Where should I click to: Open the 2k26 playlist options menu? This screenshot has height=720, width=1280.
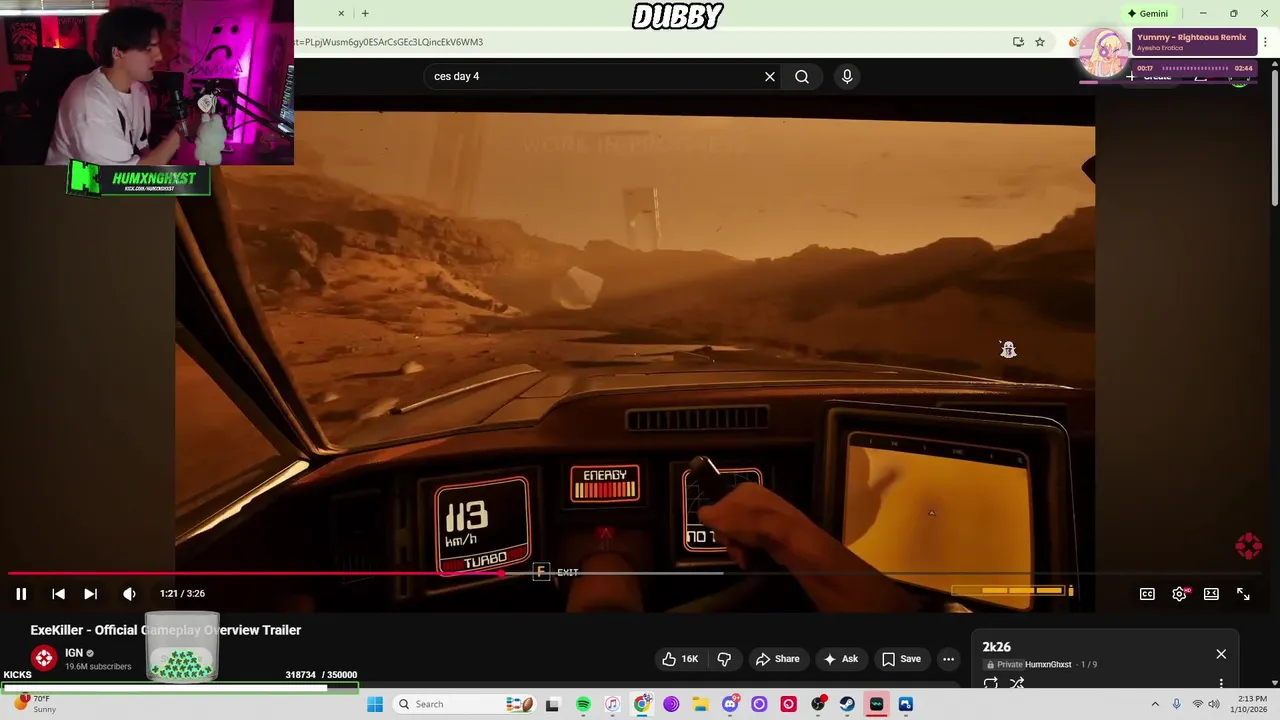[1221, 684]
